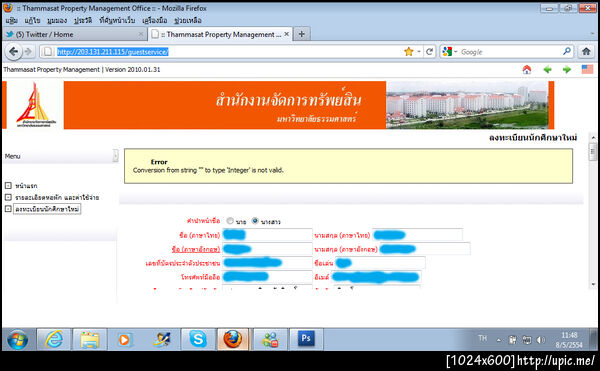
Task: Open the ประวัติ (History) menu
Action: [83, 20]
